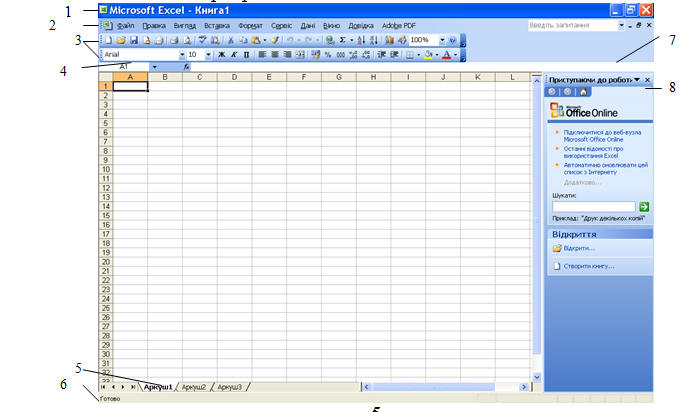
Task: Click the Undo arrow icon
Action: pos(290,40)
